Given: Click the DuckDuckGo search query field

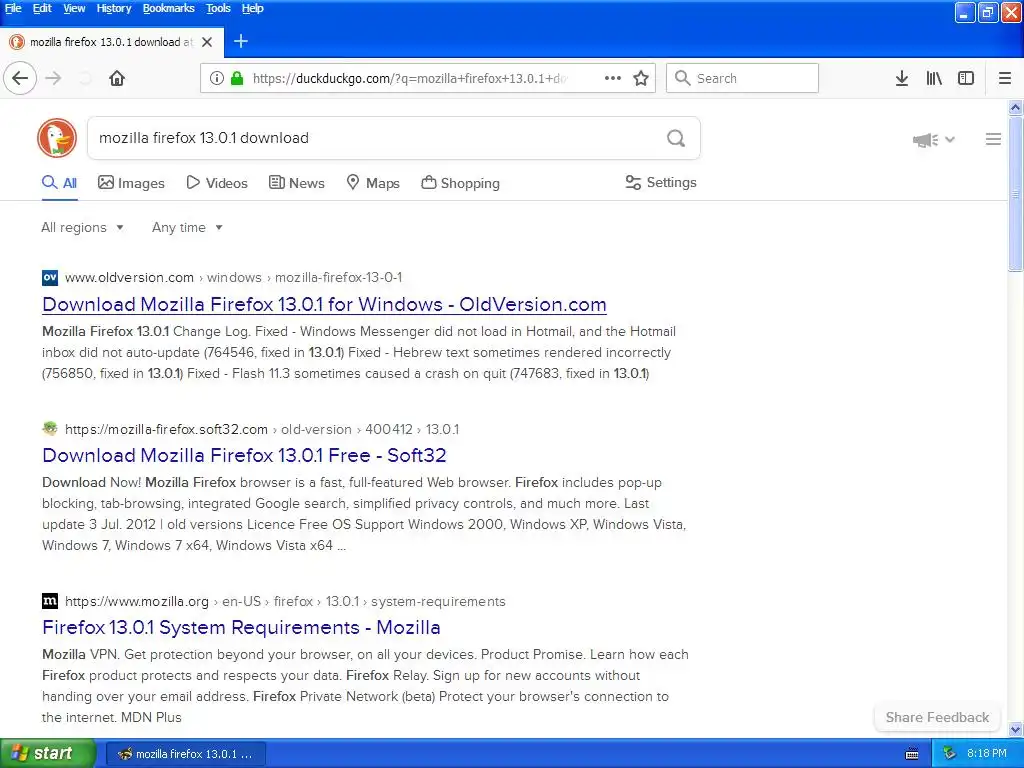Looking at the screenshot, I should pos(376,138).
